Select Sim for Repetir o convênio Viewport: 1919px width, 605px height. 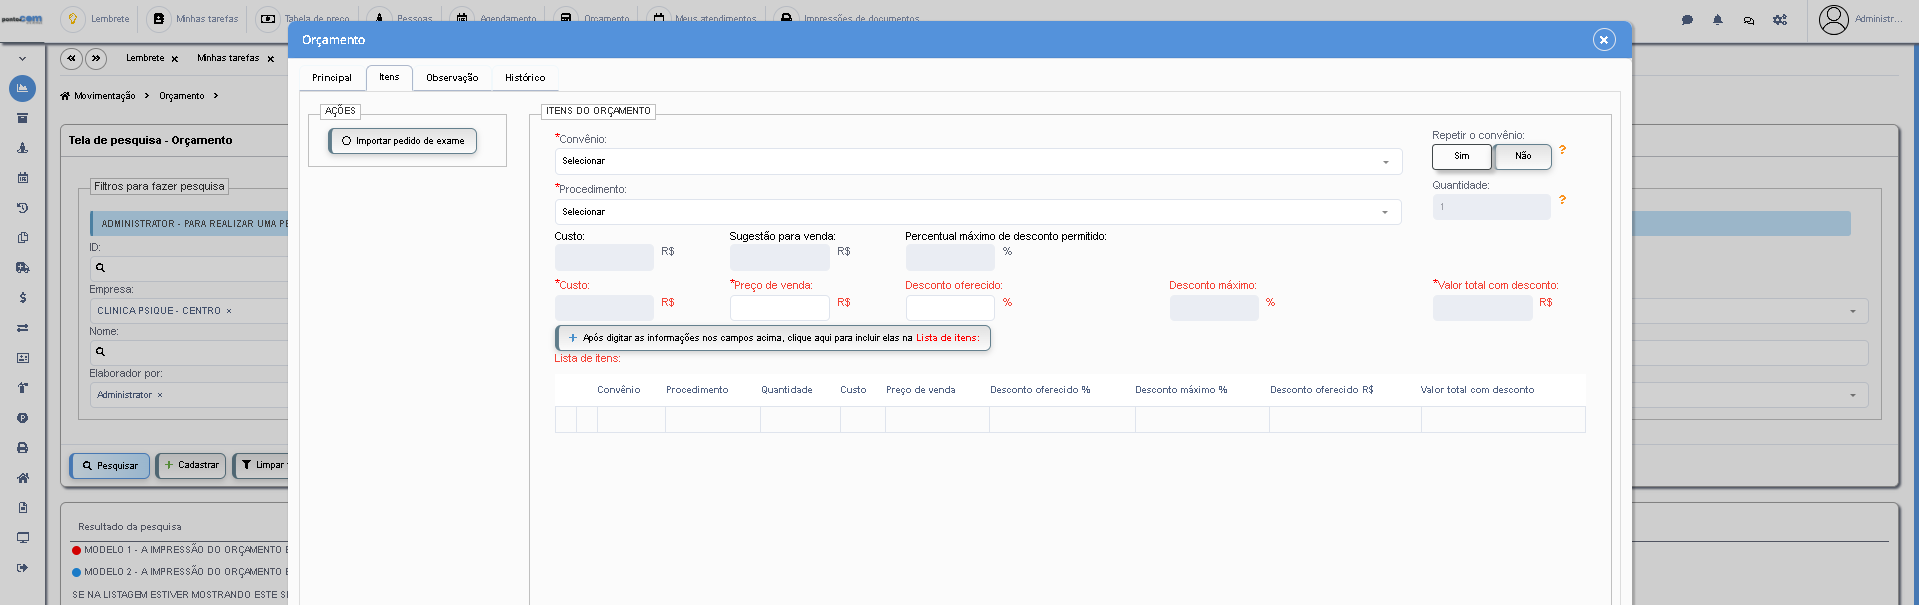click(x=1462, y=157)
